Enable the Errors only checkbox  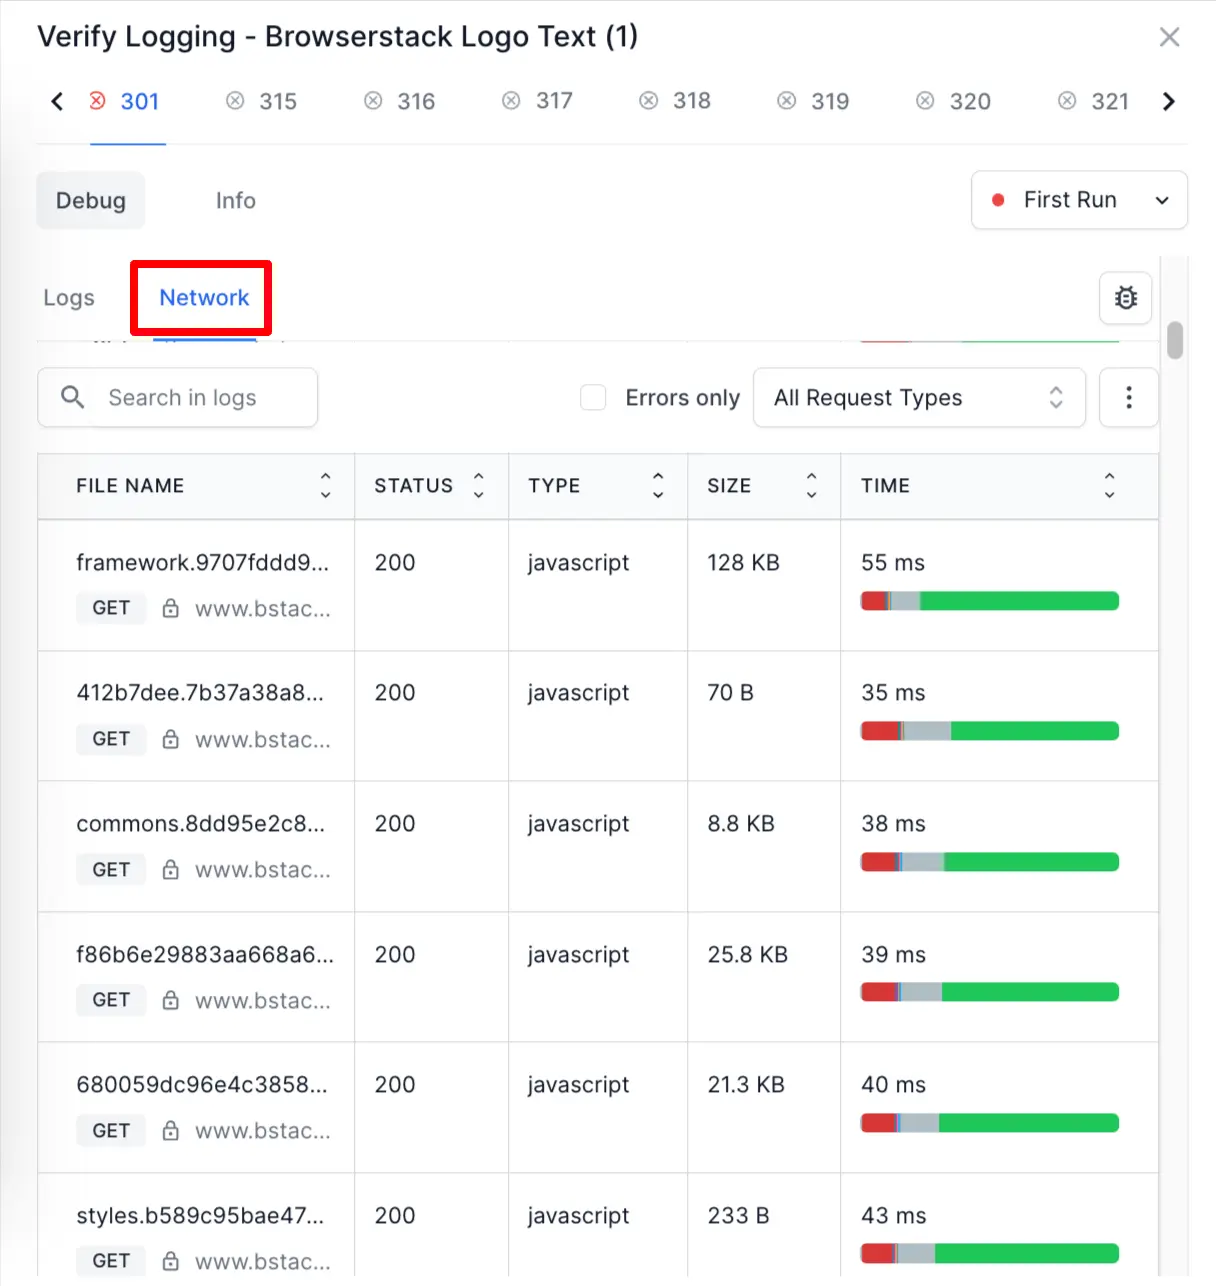pos(593,398)
